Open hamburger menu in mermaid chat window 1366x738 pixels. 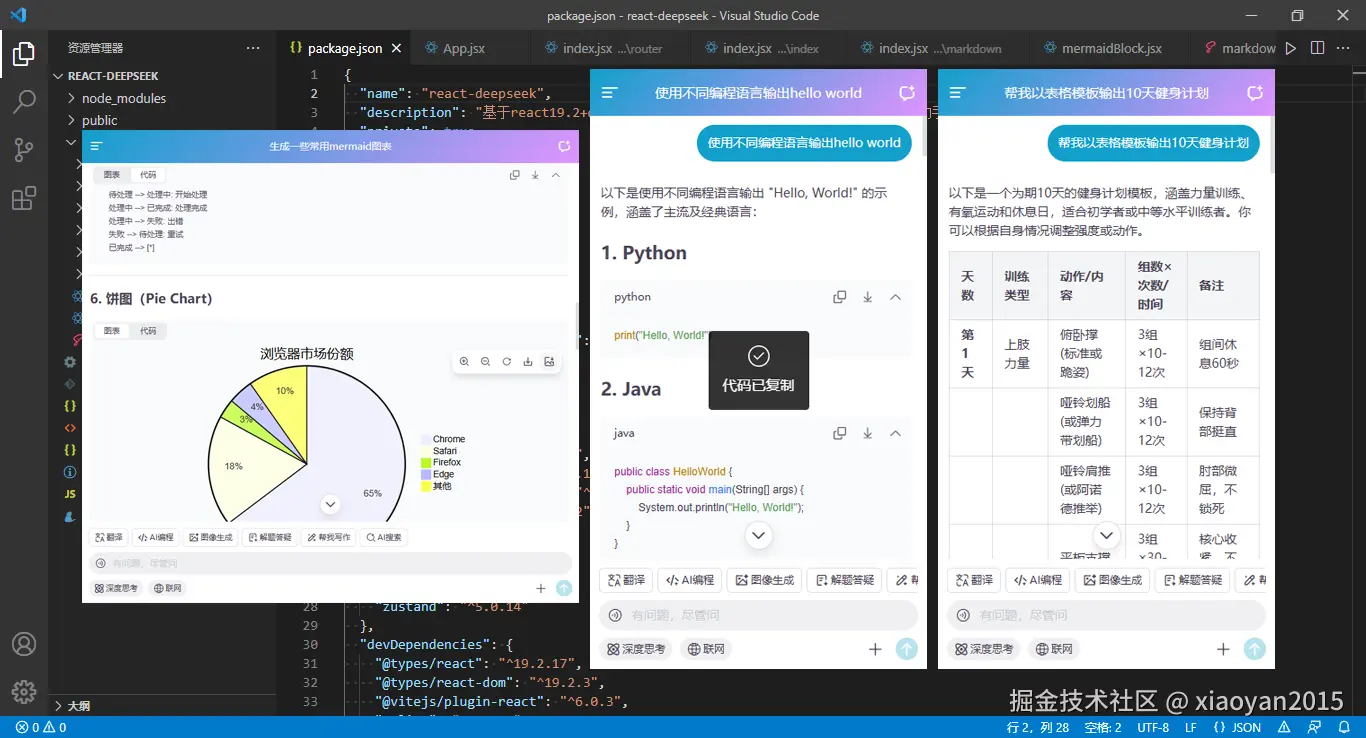coord(97,146)
